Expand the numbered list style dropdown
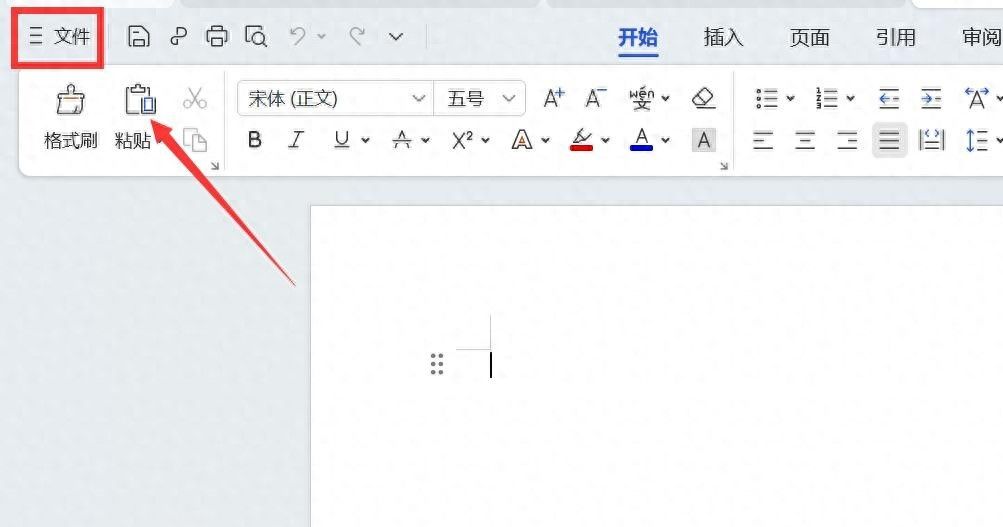This screenshot has width=1003, height=527. (x=851, y=98)
